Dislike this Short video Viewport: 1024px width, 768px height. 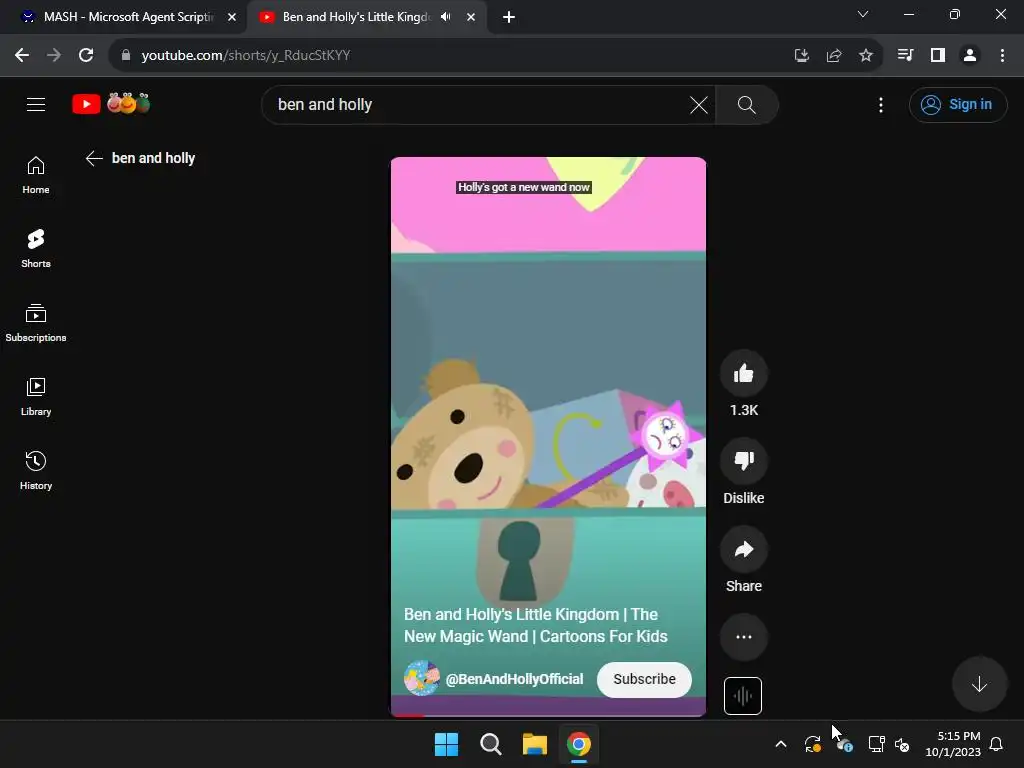(x=744, y=461)
